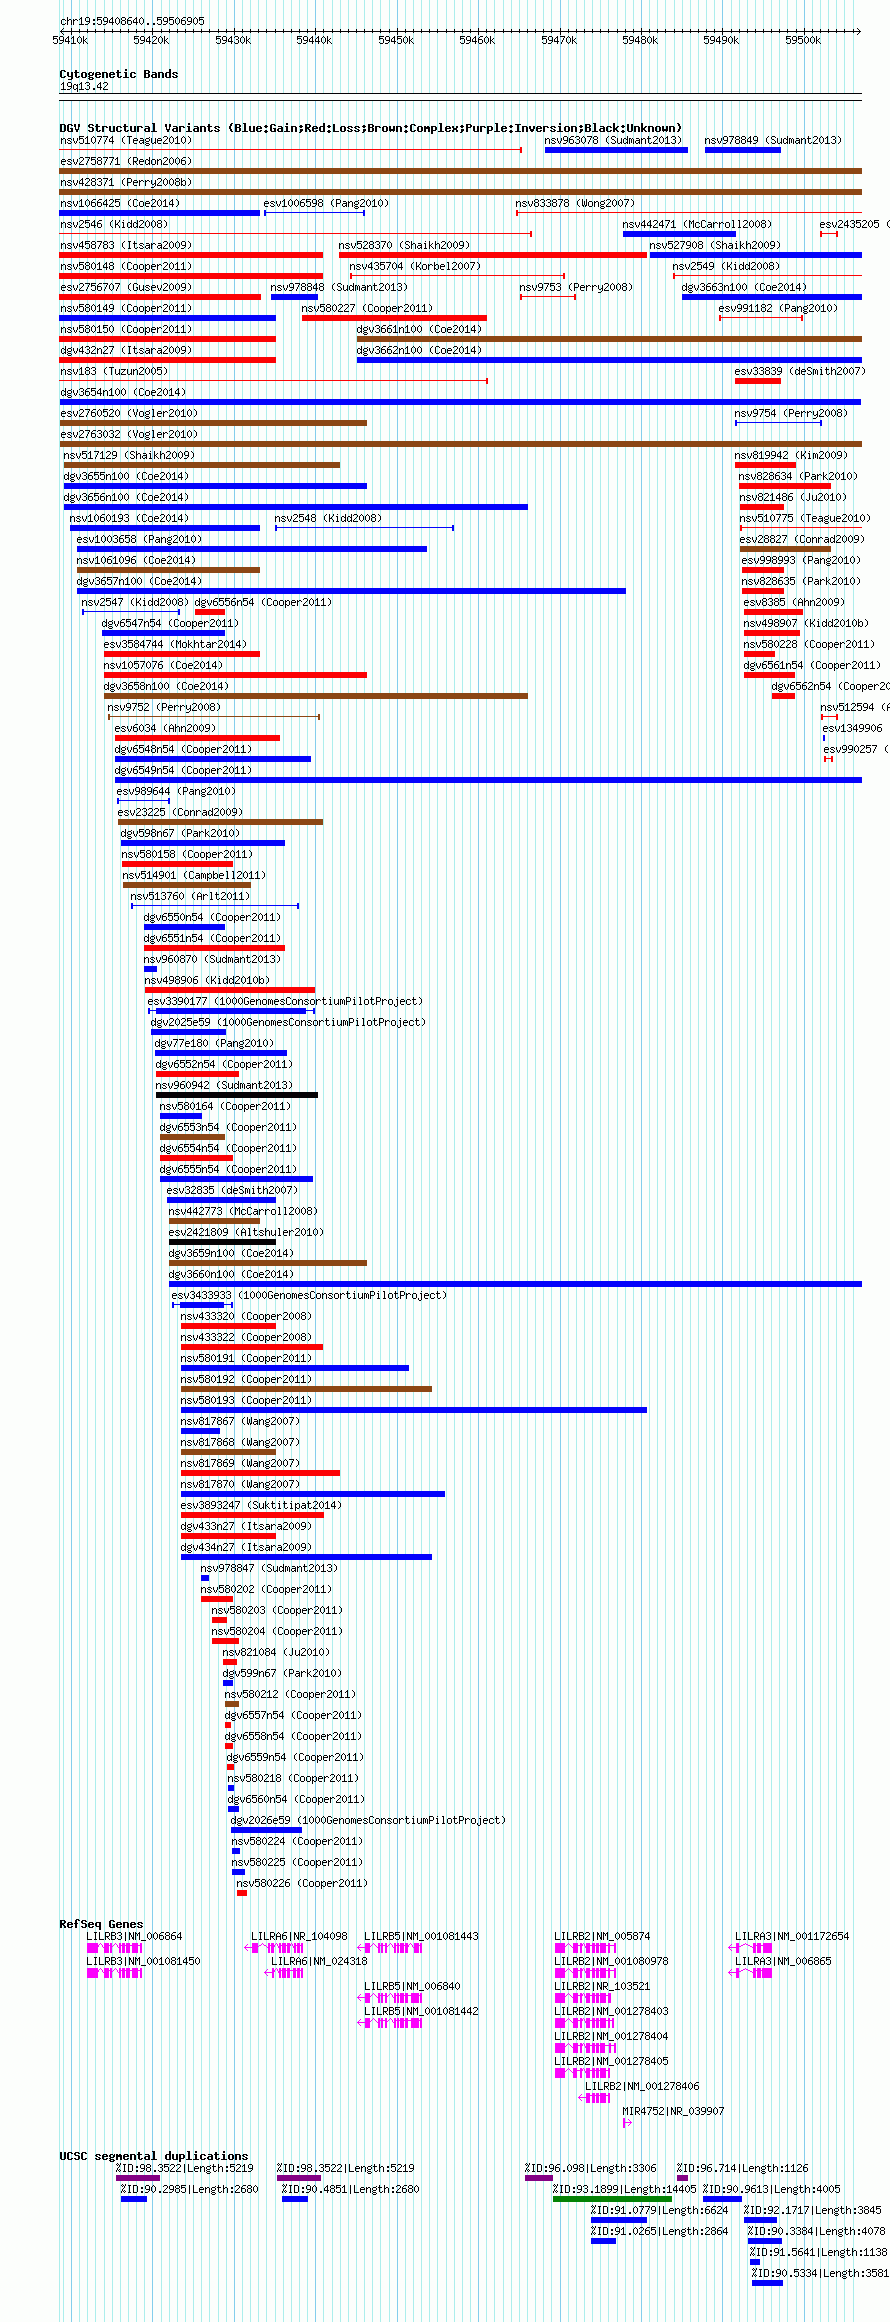The image size is (890, 2322).
Task: Open duplication label %ID:93.1899|Length:14405
Action: [625, 2190]
